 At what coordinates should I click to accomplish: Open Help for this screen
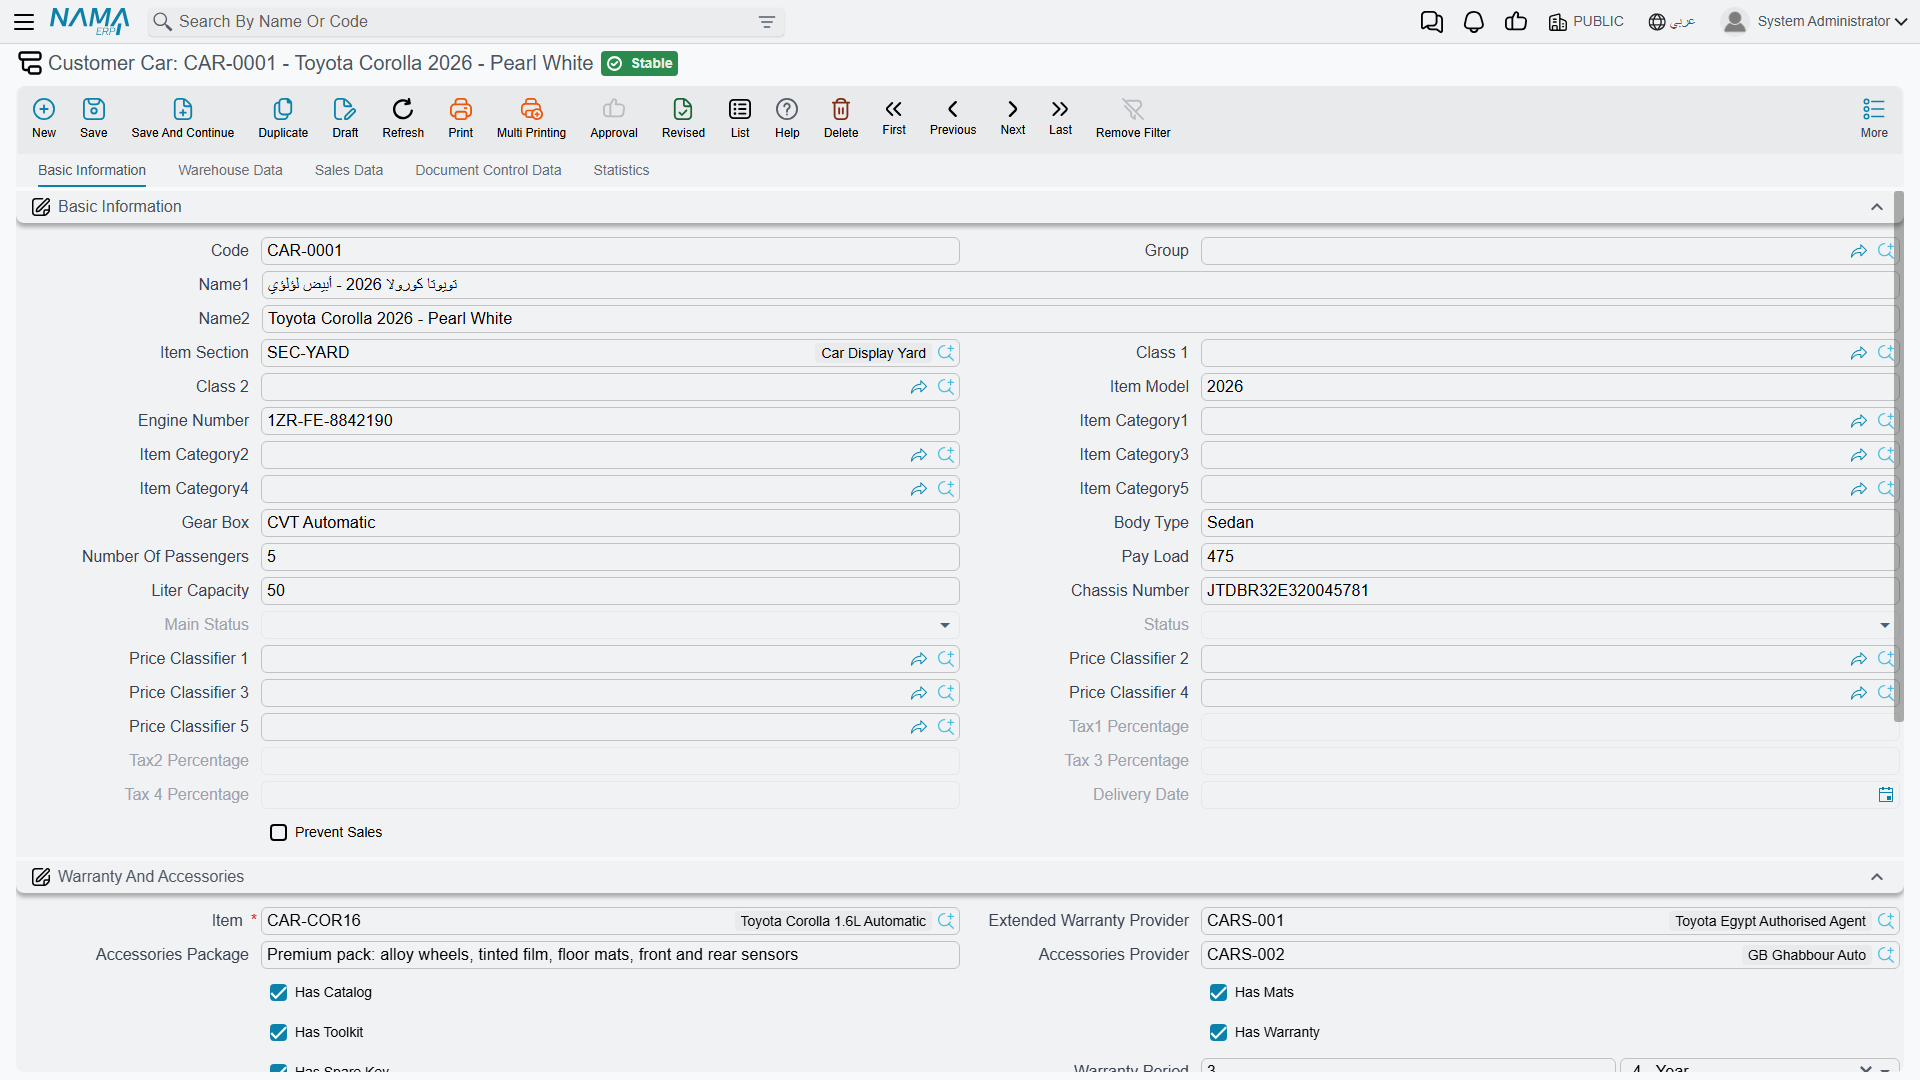(787, 109)
